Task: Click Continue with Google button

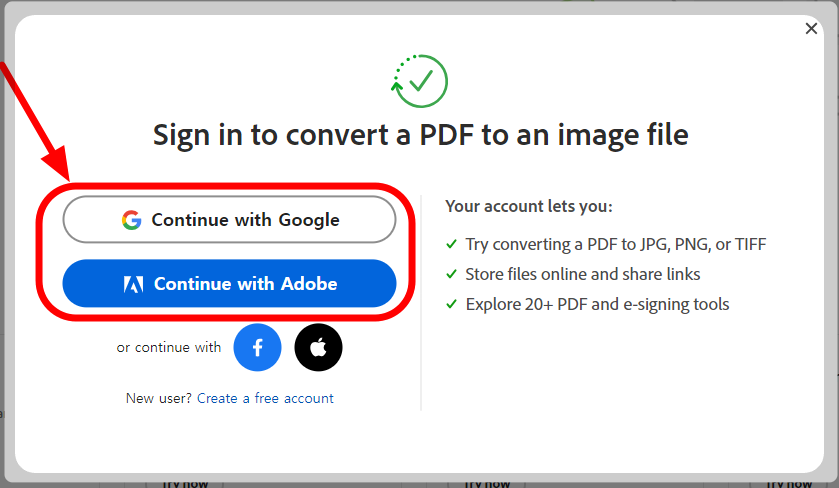Action: coord(230,219)
